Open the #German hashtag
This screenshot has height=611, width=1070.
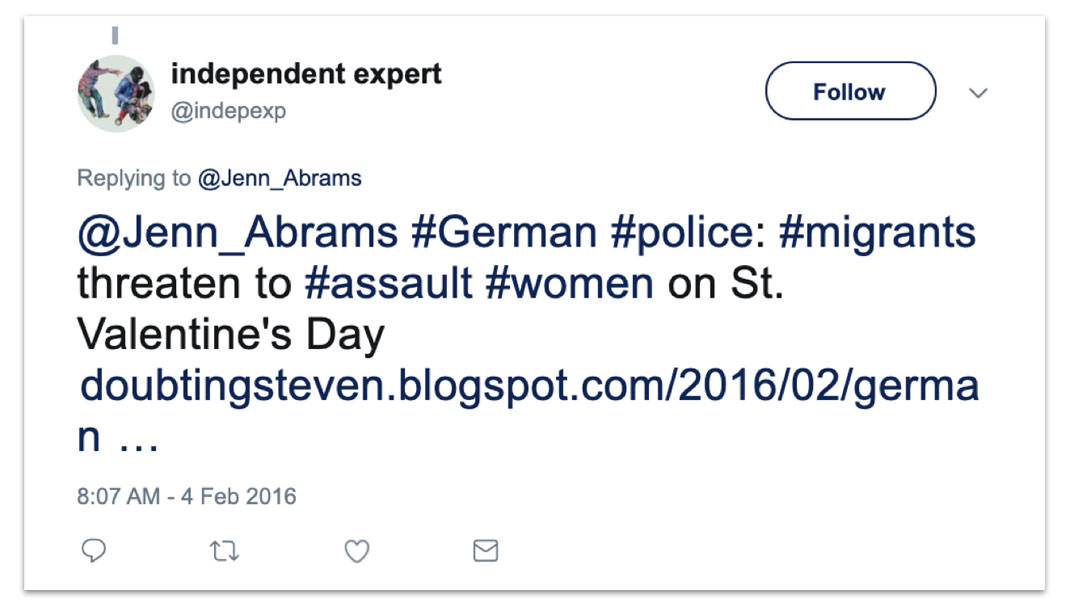click(504, 233)
